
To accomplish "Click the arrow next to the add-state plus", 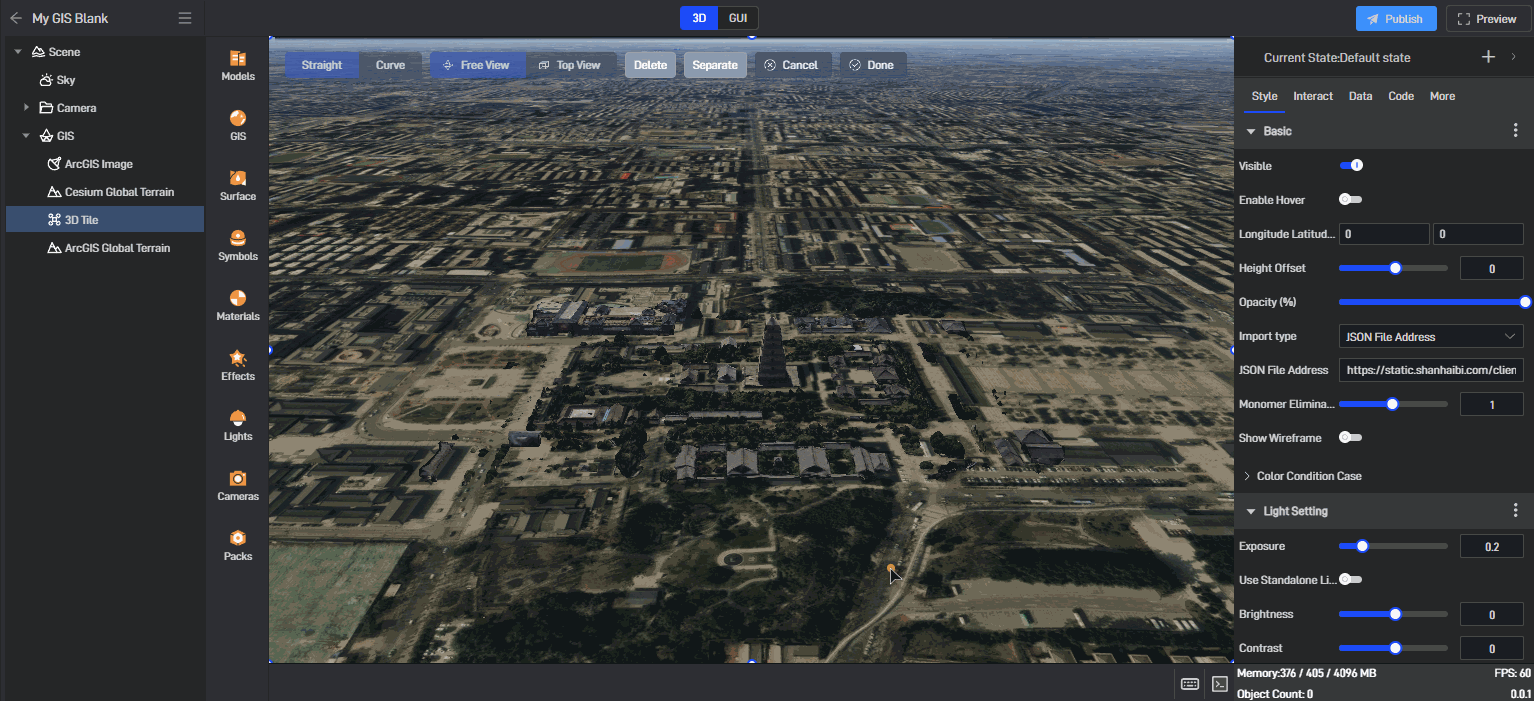I will click(x=1513, y=57).
